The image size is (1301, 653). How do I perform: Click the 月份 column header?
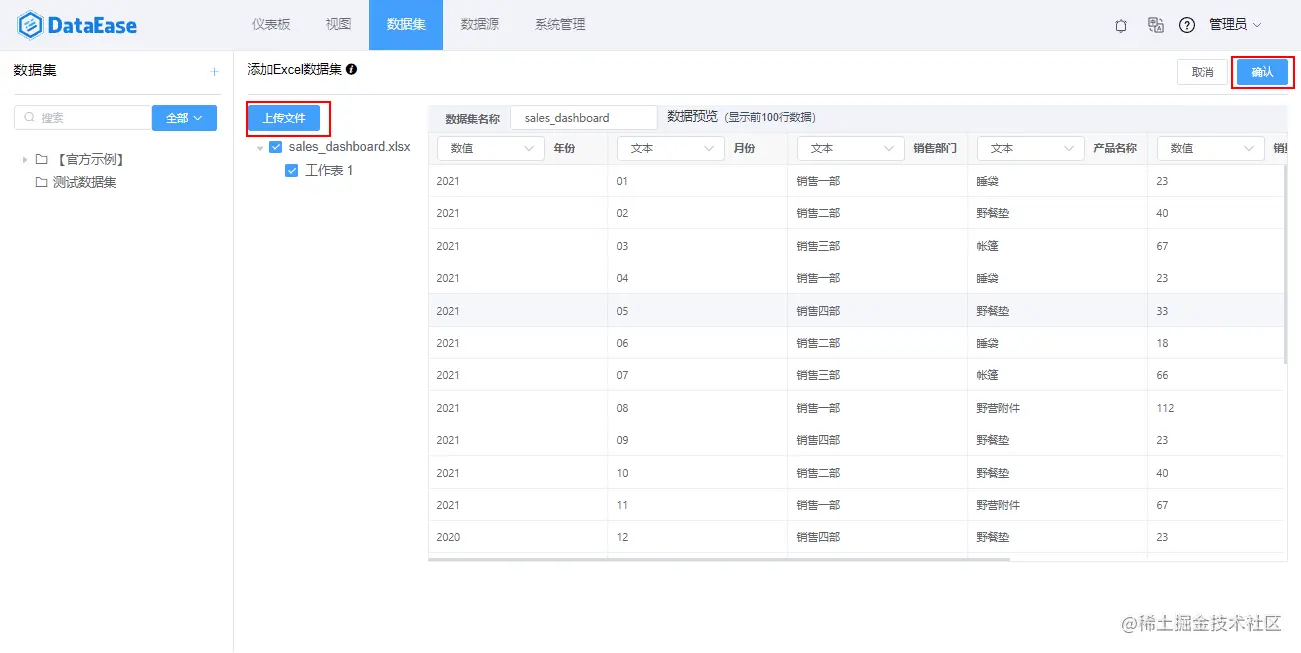pos(744,148)
